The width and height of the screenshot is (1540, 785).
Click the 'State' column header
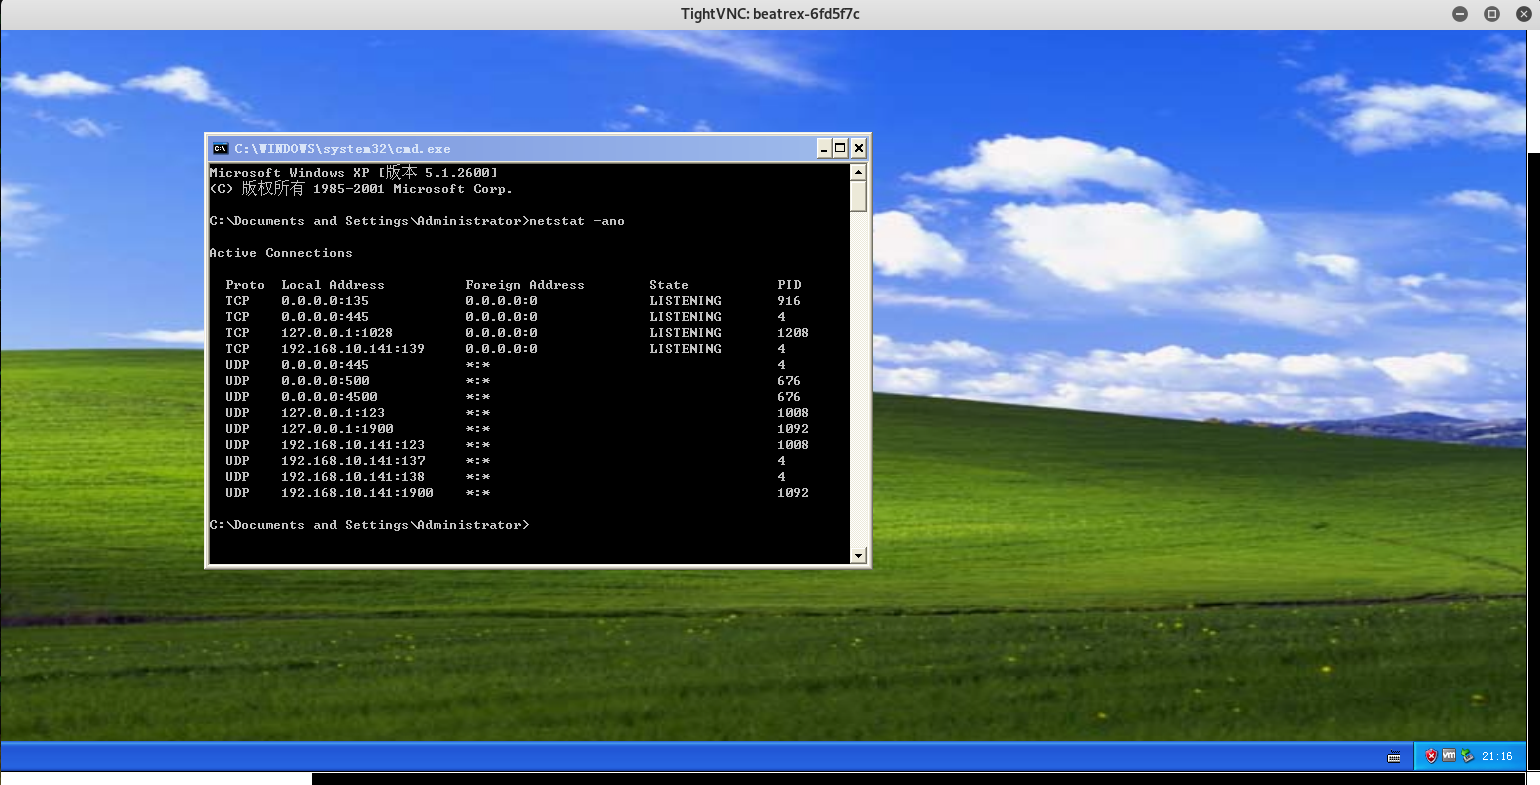669,285
